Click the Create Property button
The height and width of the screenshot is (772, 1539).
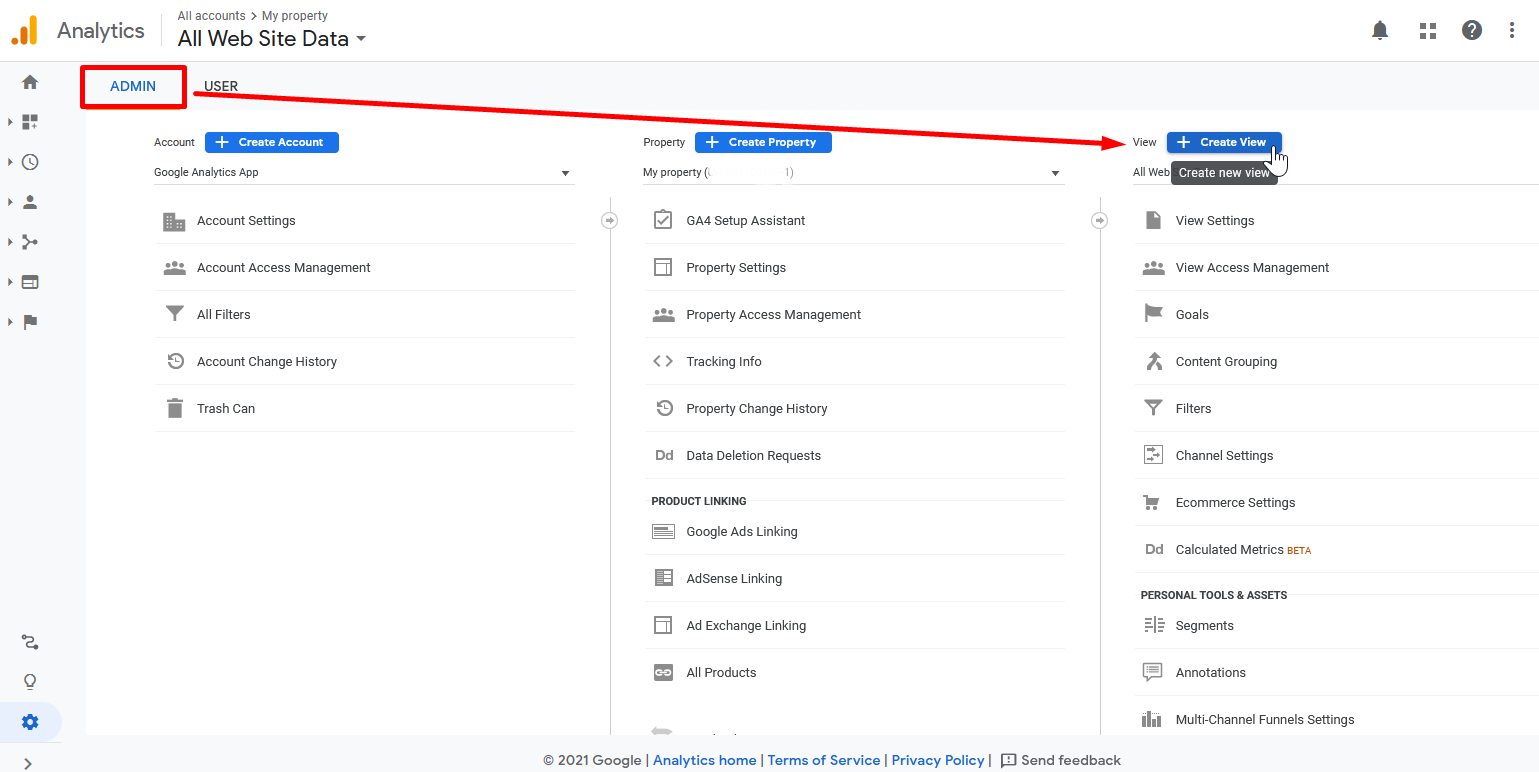(763, 142)
